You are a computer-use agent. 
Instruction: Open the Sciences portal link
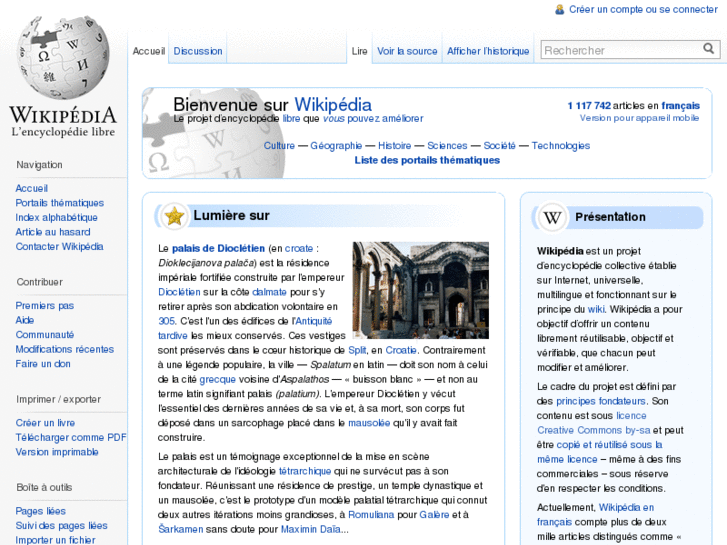pyautogui.click(x=447, y=146)
